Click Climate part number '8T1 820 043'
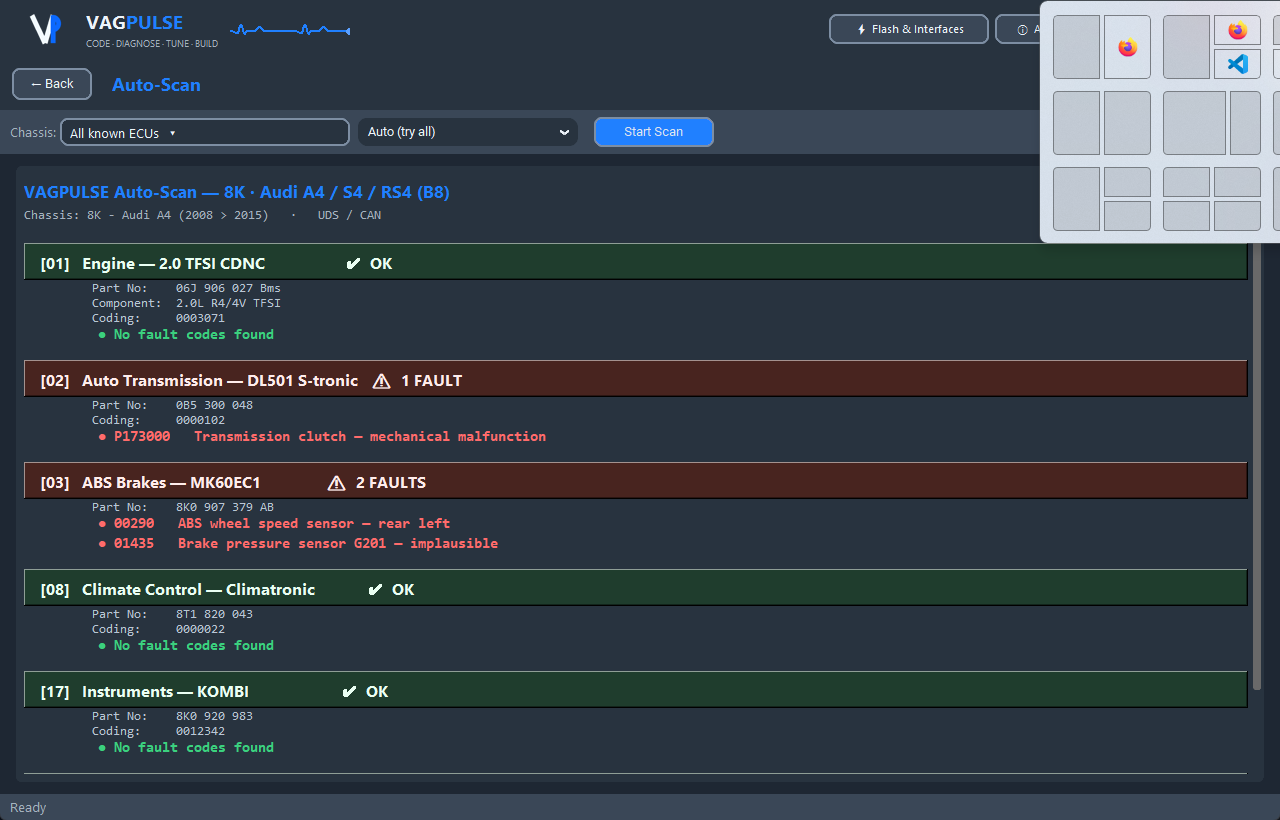Viewport: 1280px width, 820px height. pyautogui.click(x=214, y=615)
